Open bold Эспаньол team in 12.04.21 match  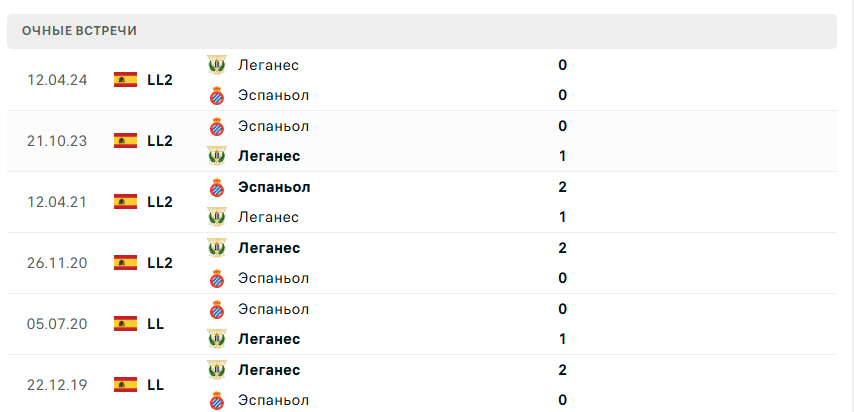click(x=274, y=187)
